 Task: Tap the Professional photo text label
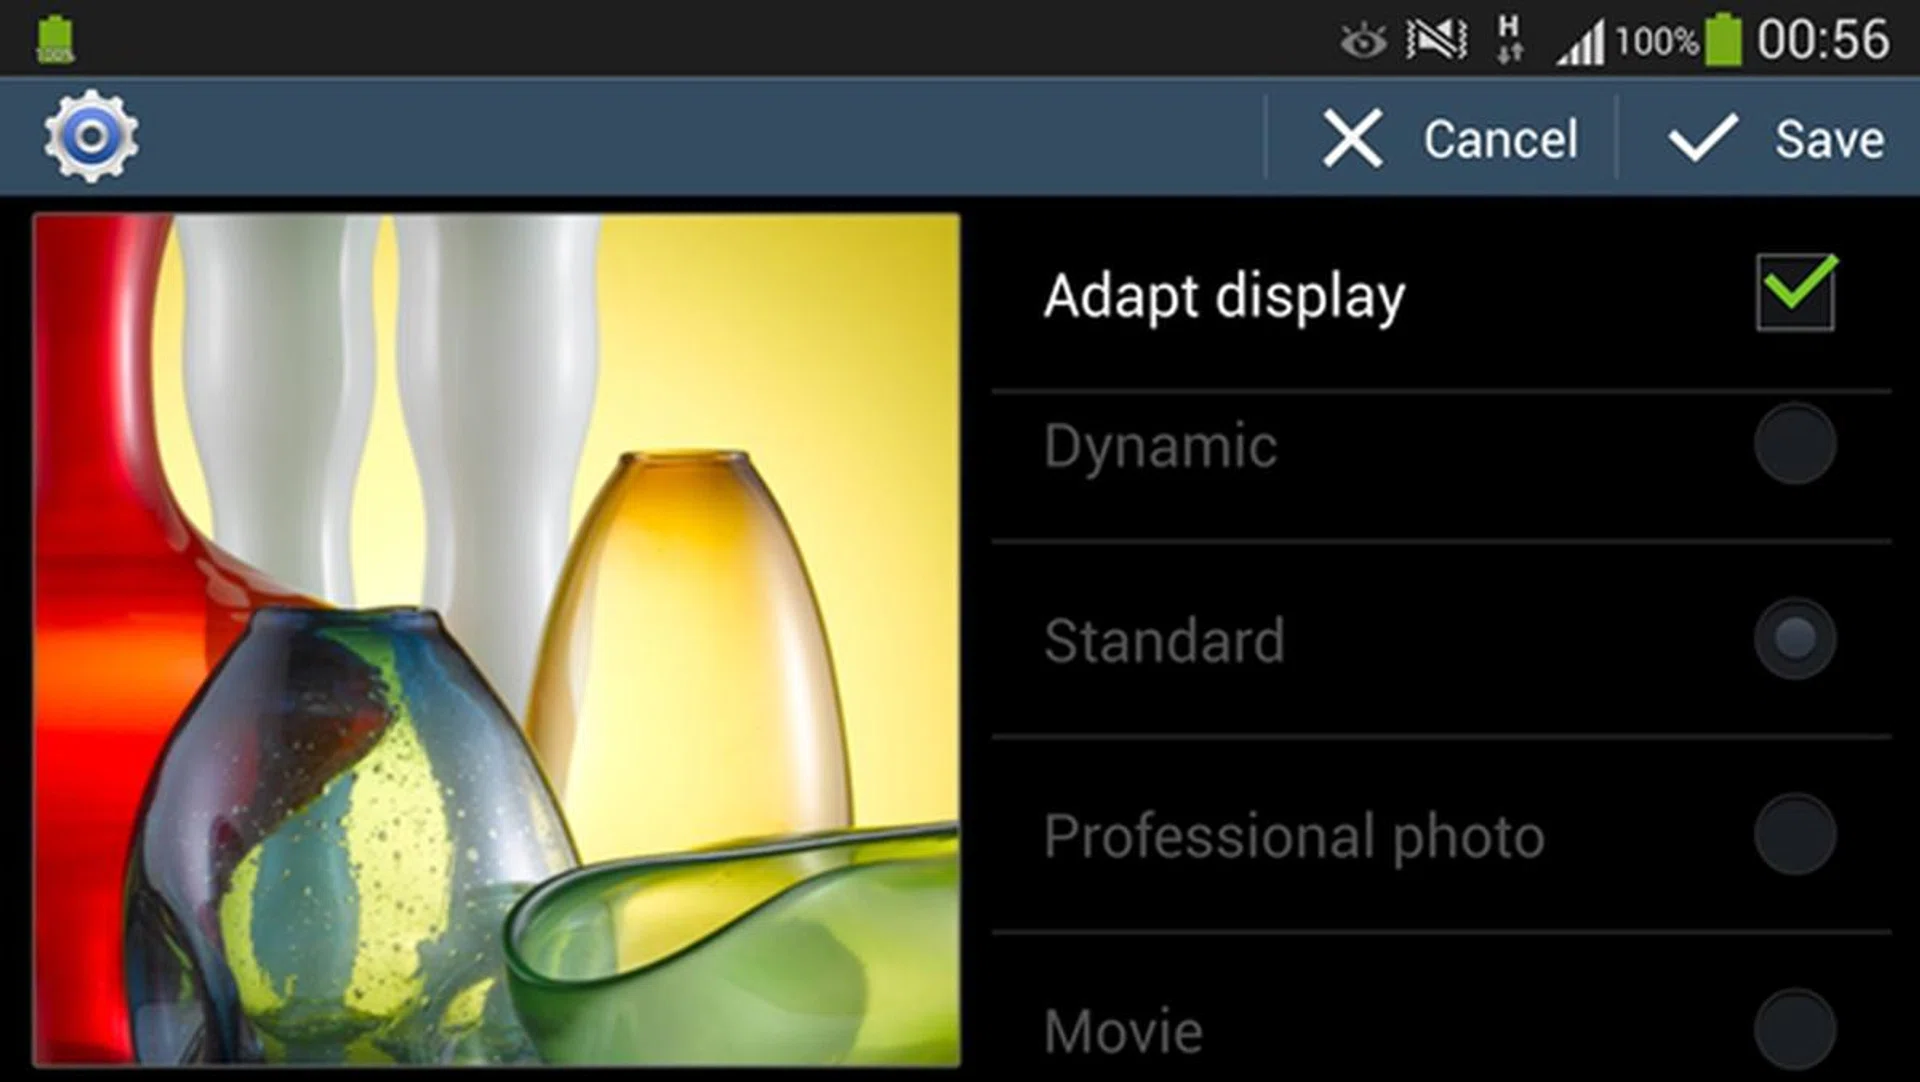pyautogui.click(x=1294, y=836)
